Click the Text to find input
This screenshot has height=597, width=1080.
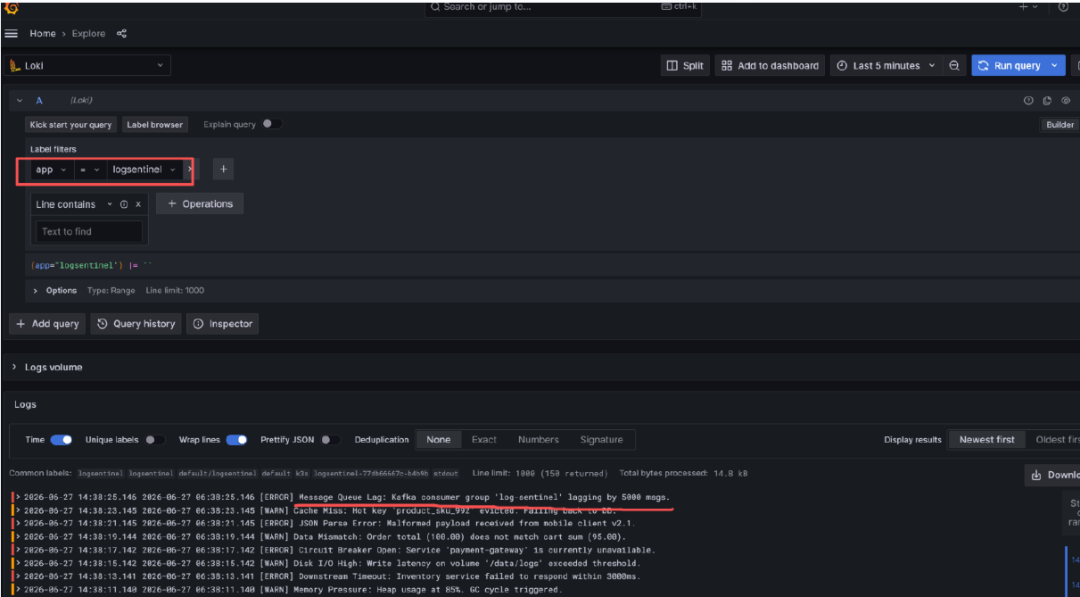pyautogui.click(x=90, y=231)
